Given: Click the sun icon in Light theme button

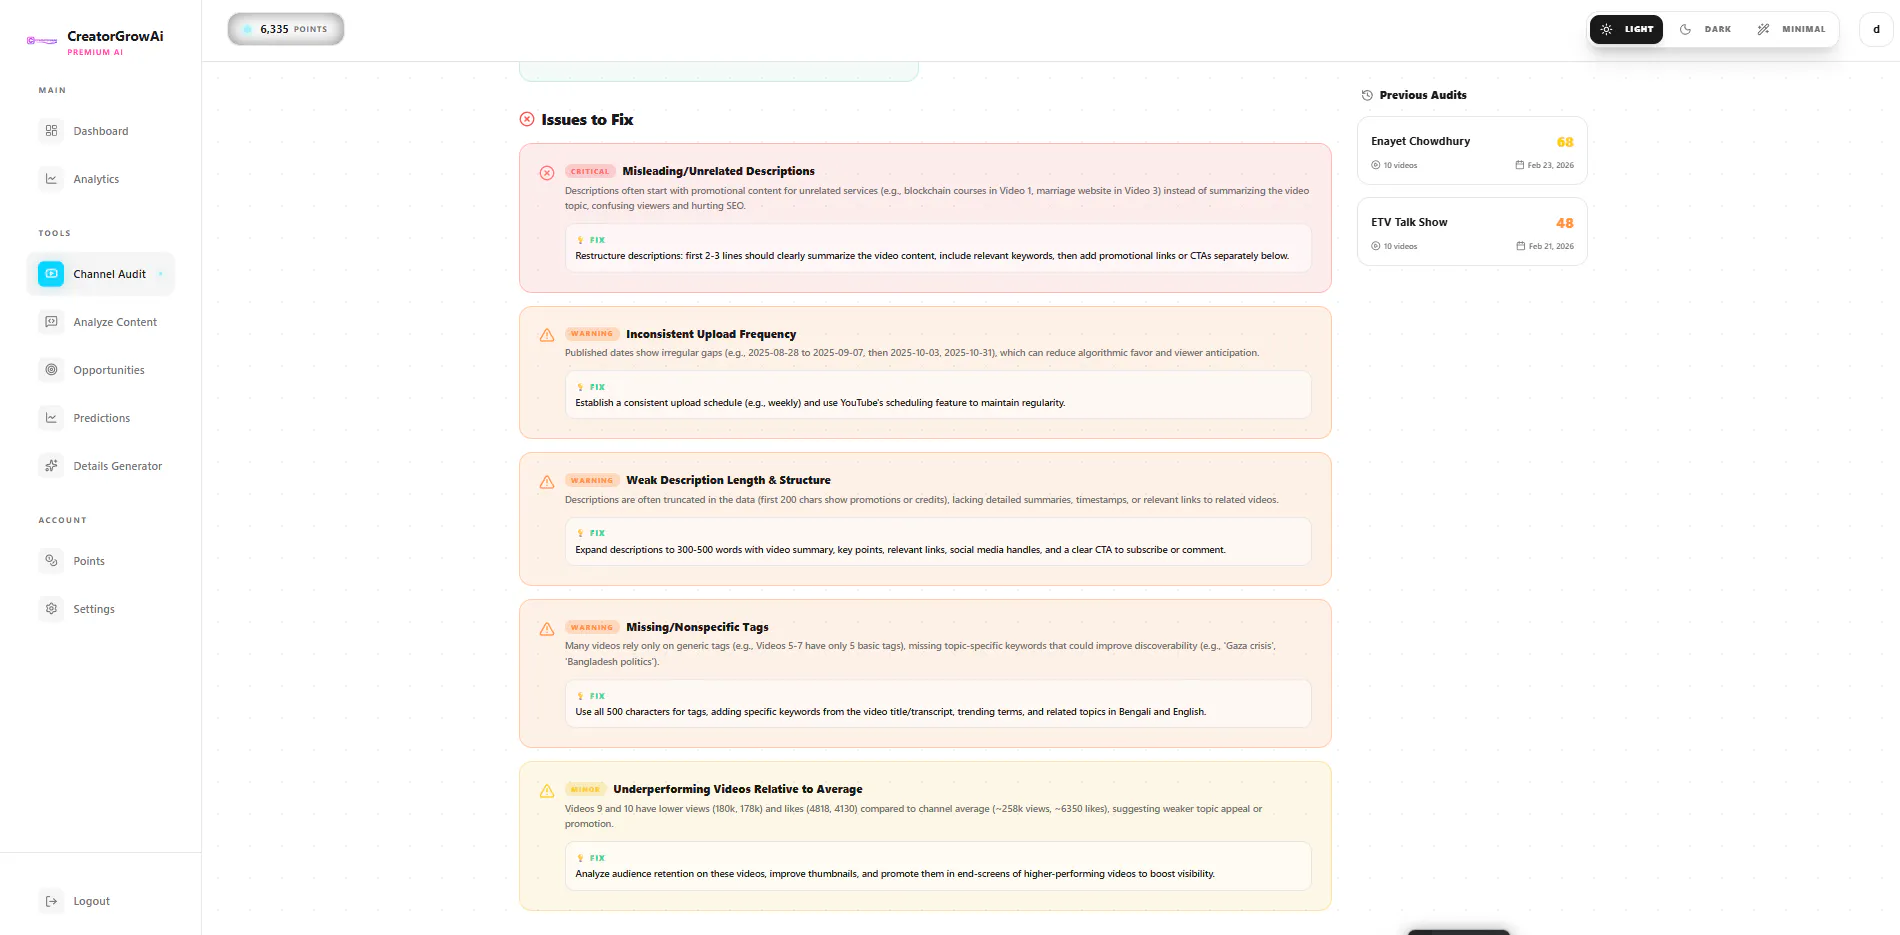Looking at the screenshot, I should (x=1606, y=29).
